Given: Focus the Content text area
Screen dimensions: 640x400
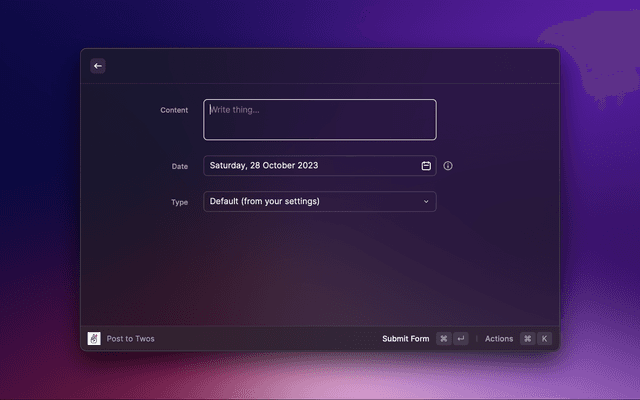Looking at the screenshot, I should tap(320, 127).
